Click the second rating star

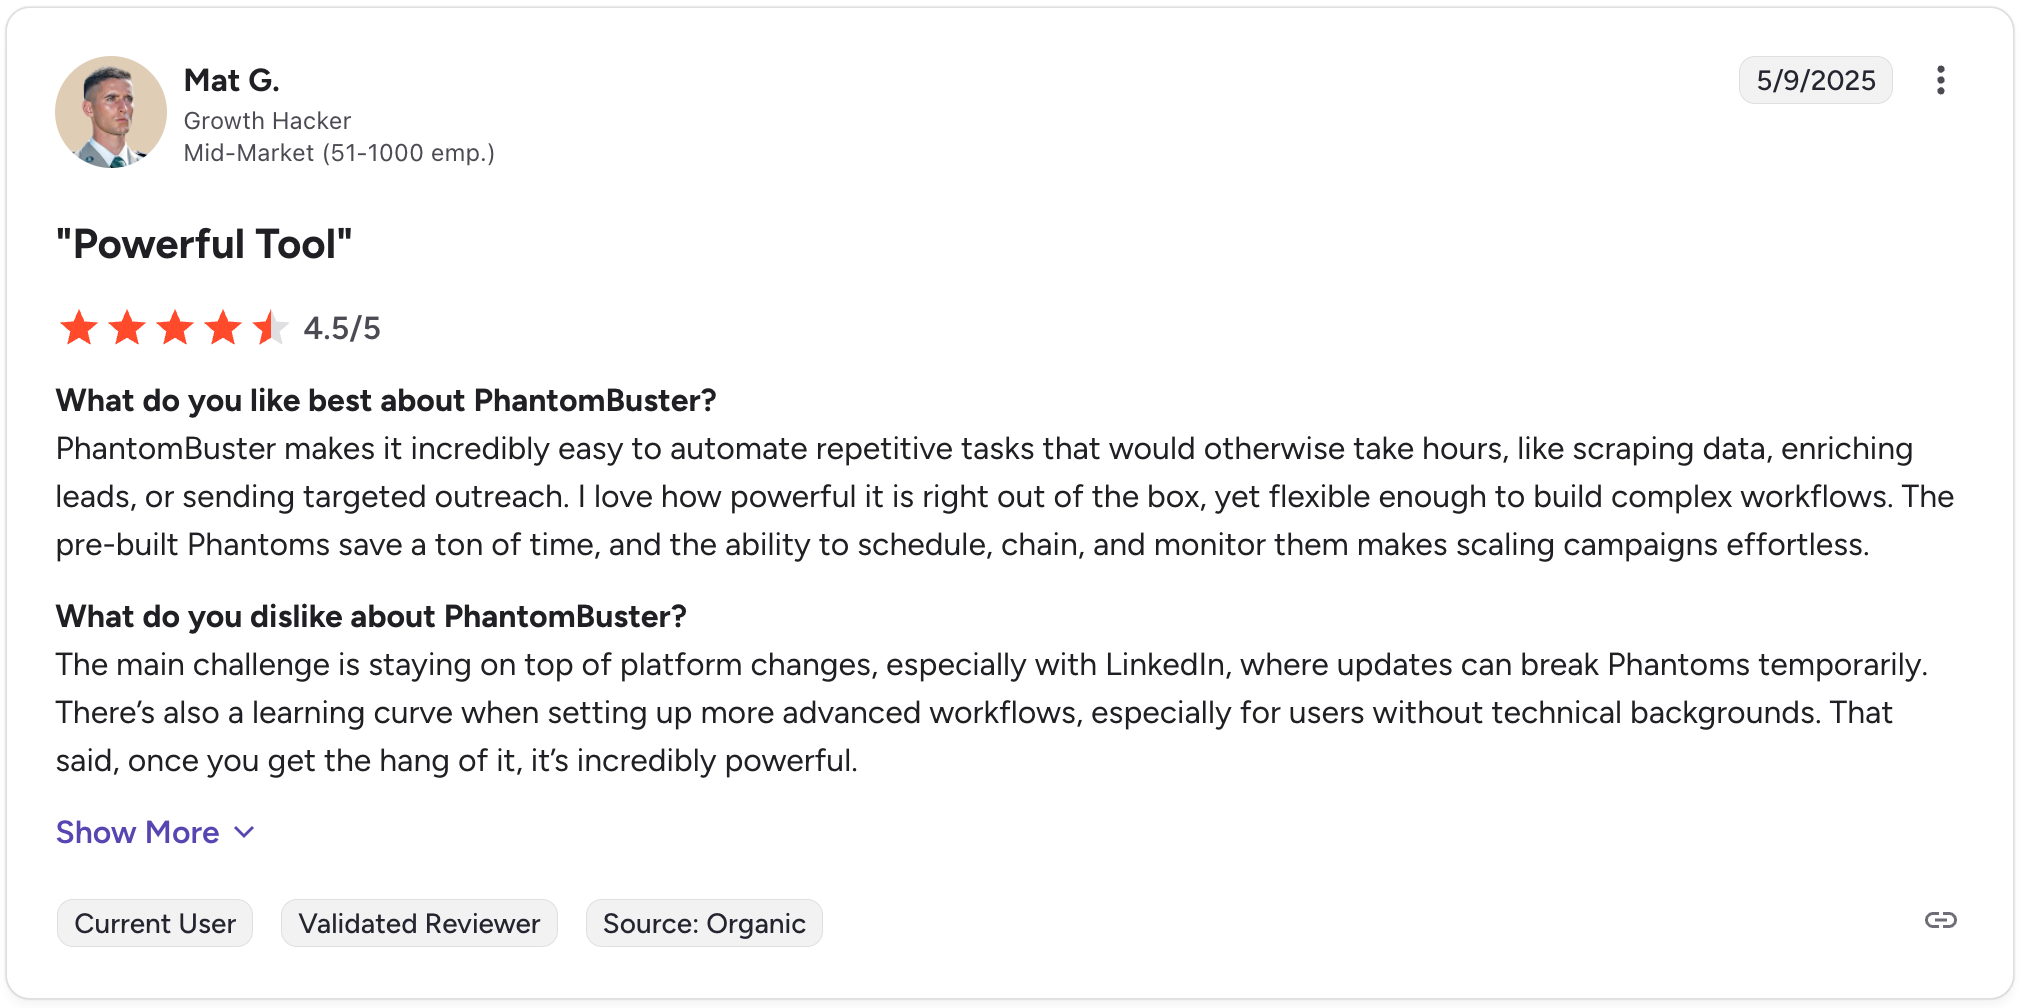(x=127, y=327)
